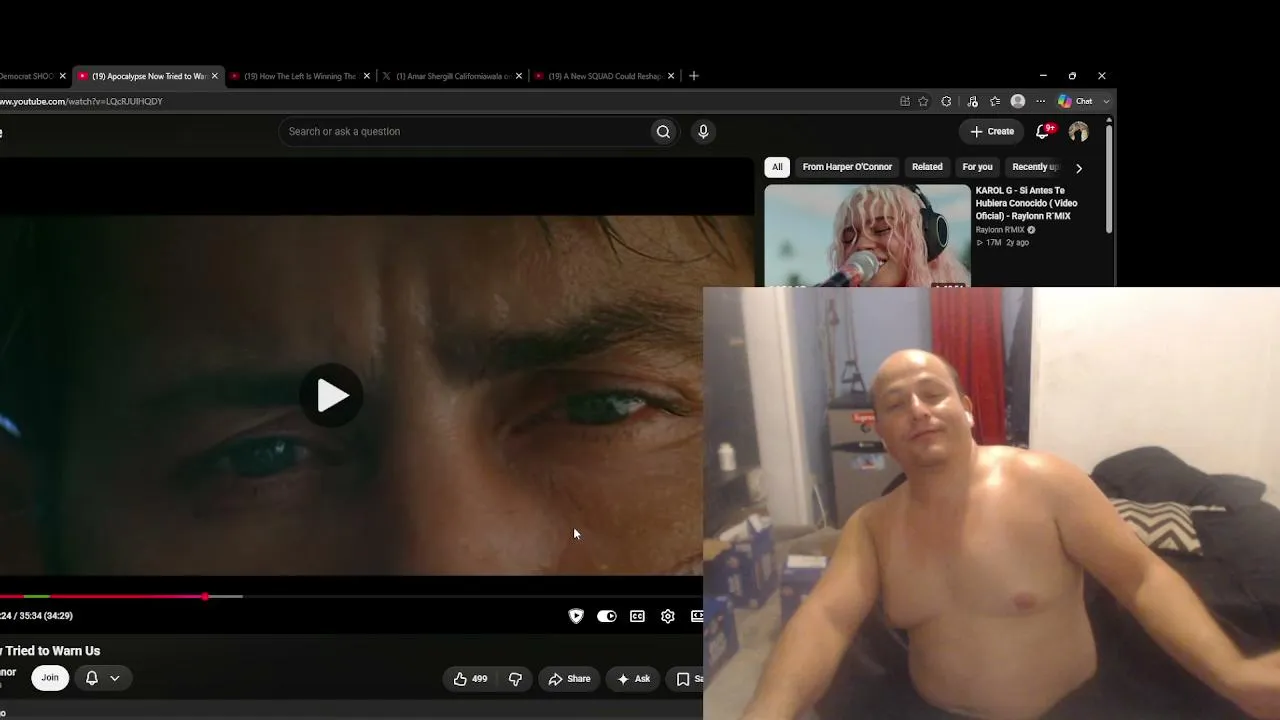Select the Recently uploaded chip

tap(1035, 167)
